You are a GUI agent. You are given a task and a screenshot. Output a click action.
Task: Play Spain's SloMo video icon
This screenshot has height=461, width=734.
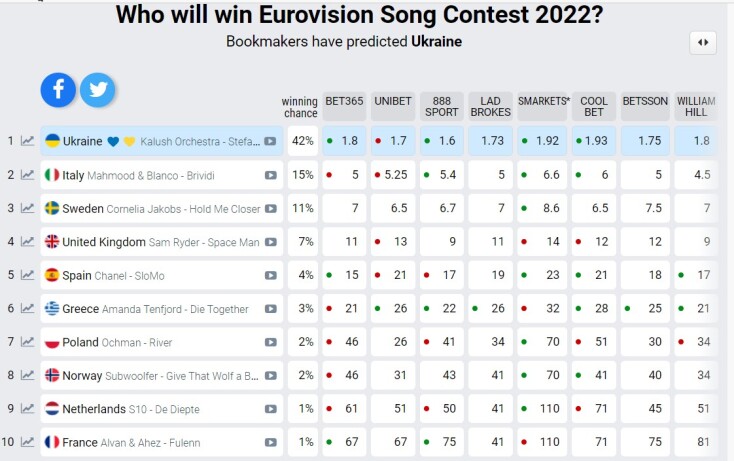(270, 276)
